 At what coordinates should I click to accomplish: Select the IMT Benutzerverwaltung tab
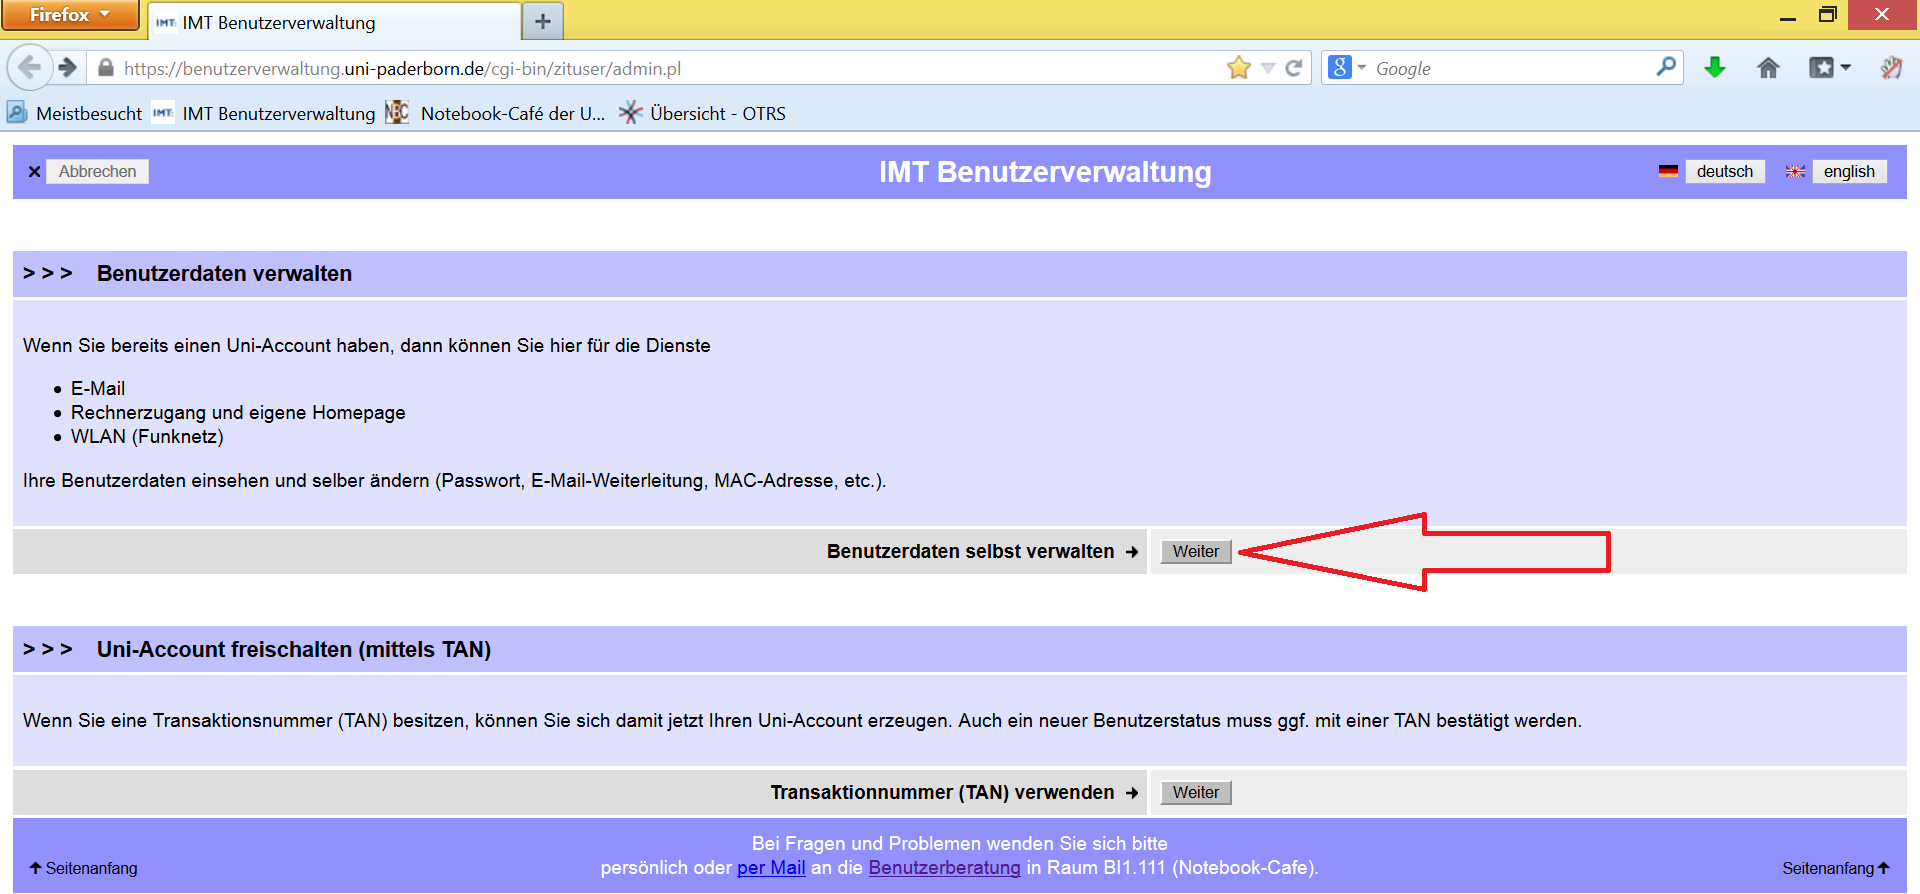coord(335,22)
